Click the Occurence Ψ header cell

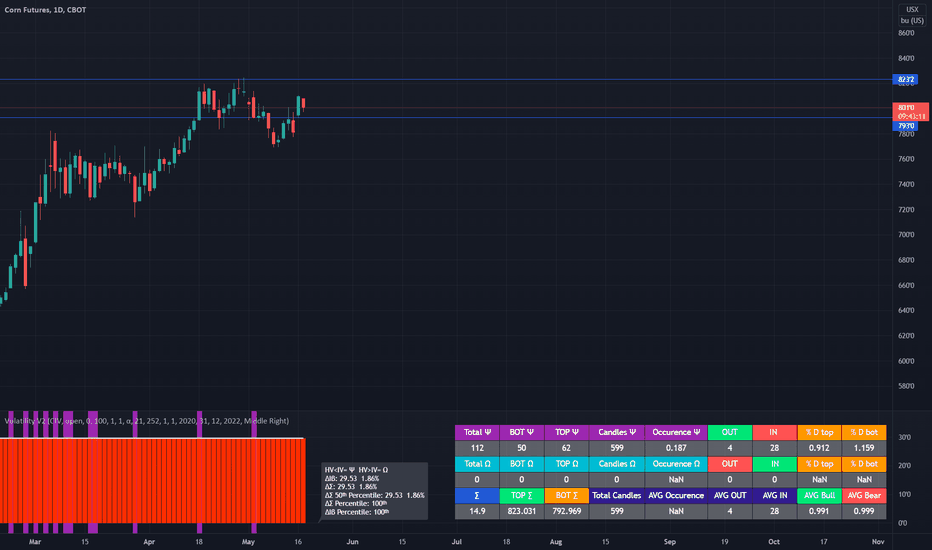click(676, 432)
